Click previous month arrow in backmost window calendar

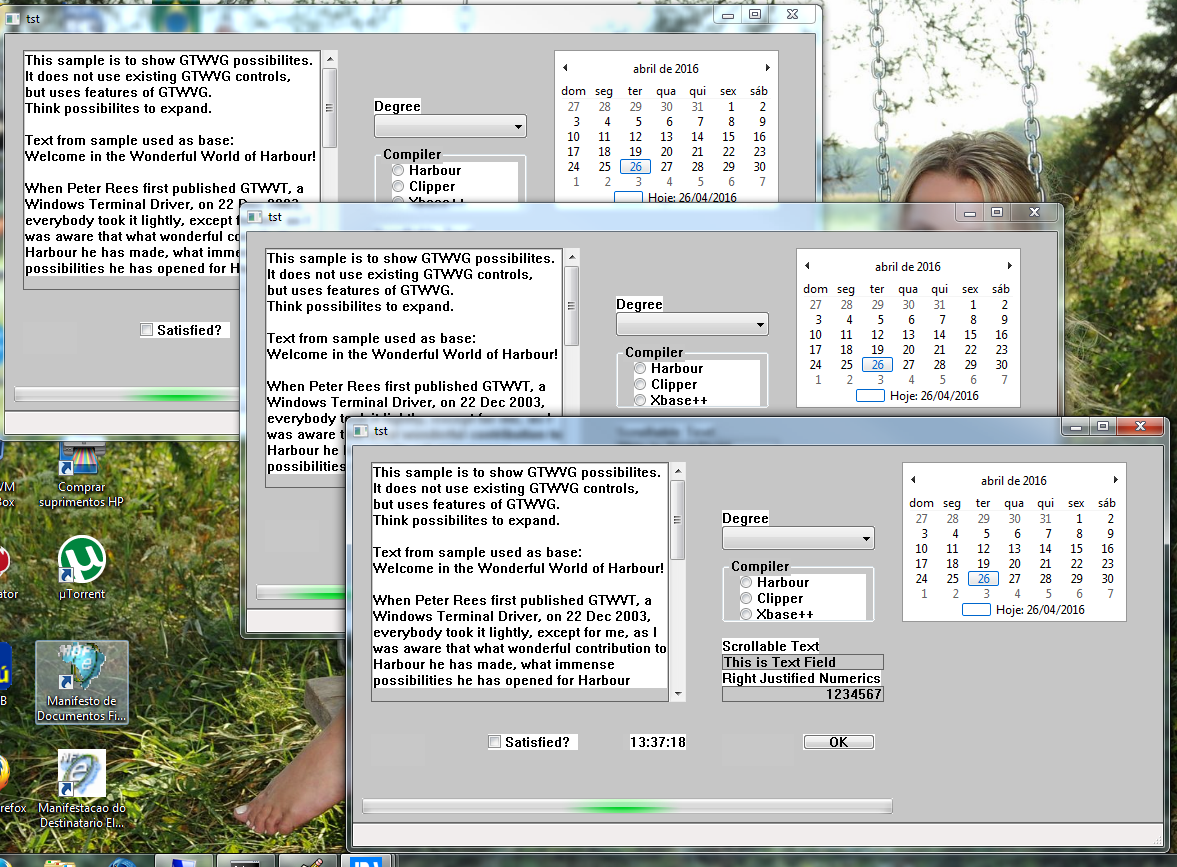(565, 68)
